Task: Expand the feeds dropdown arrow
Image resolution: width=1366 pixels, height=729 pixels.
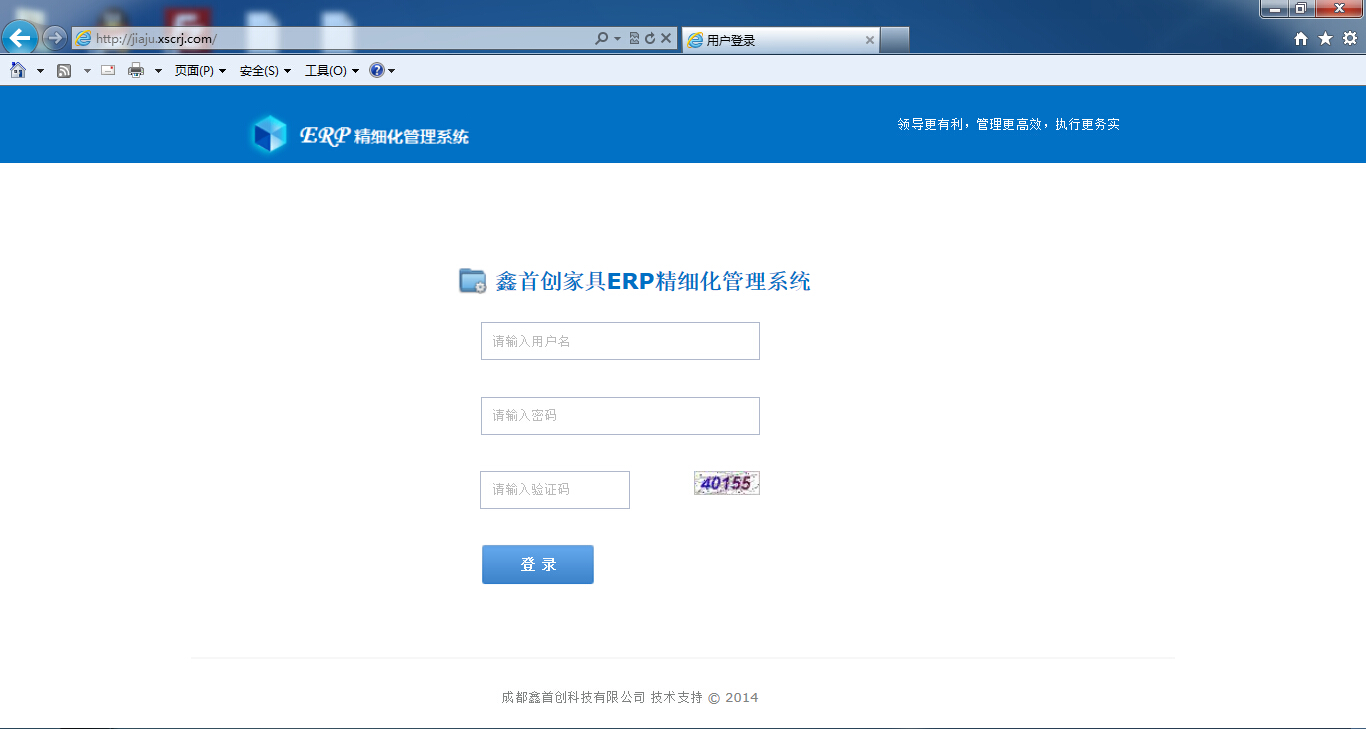Action: point(87,71)
